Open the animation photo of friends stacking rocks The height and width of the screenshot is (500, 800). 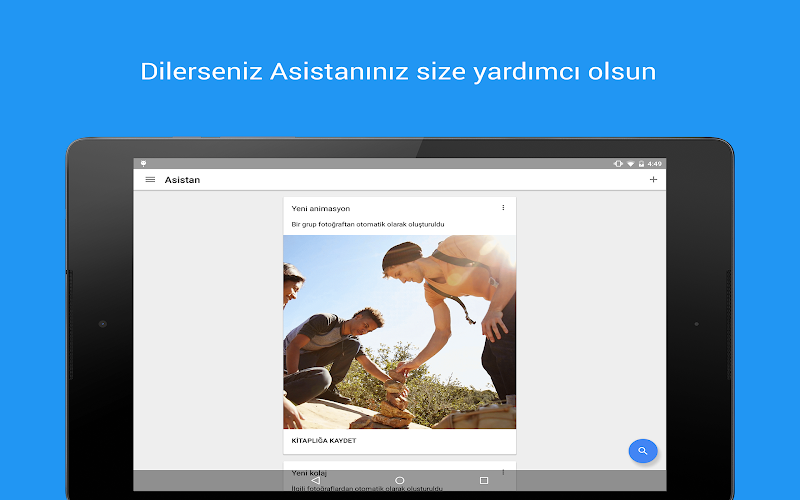click(399, 332)
